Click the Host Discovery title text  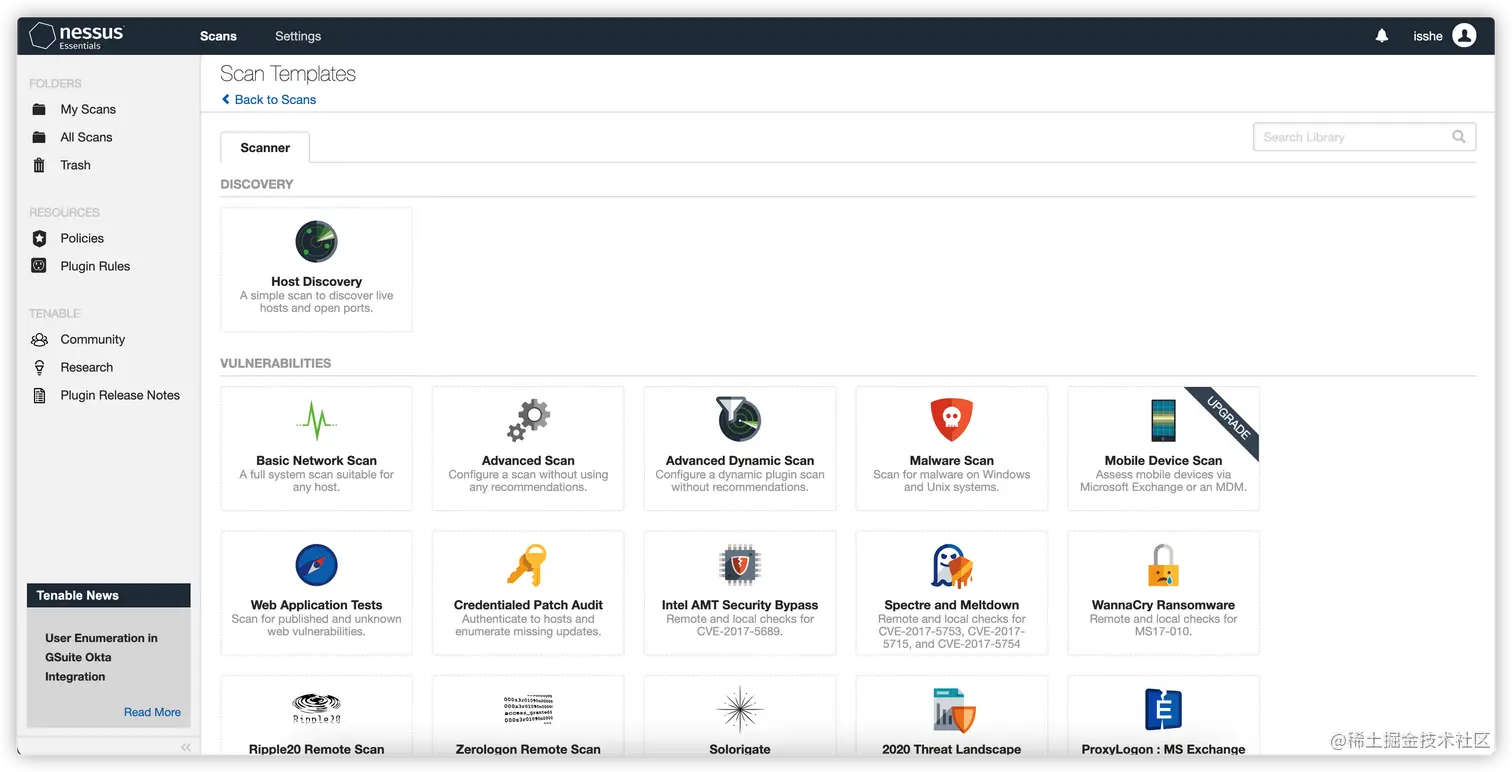pos(316,282)
